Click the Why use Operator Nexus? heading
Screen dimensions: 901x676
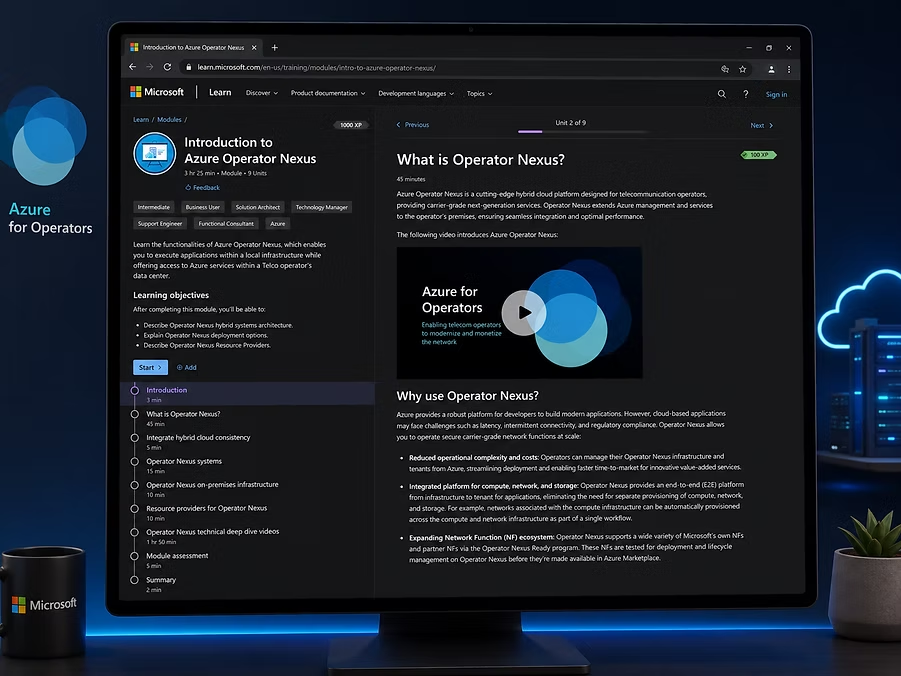[468, 395]
